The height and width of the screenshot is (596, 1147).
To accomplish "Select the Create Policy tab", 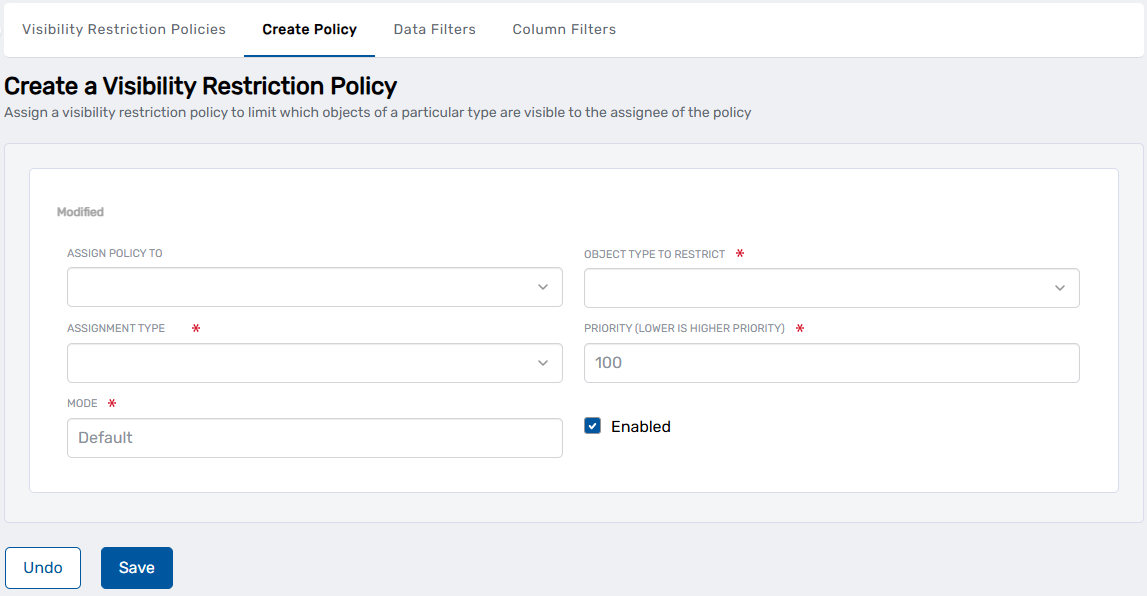I will pos(309,29).
